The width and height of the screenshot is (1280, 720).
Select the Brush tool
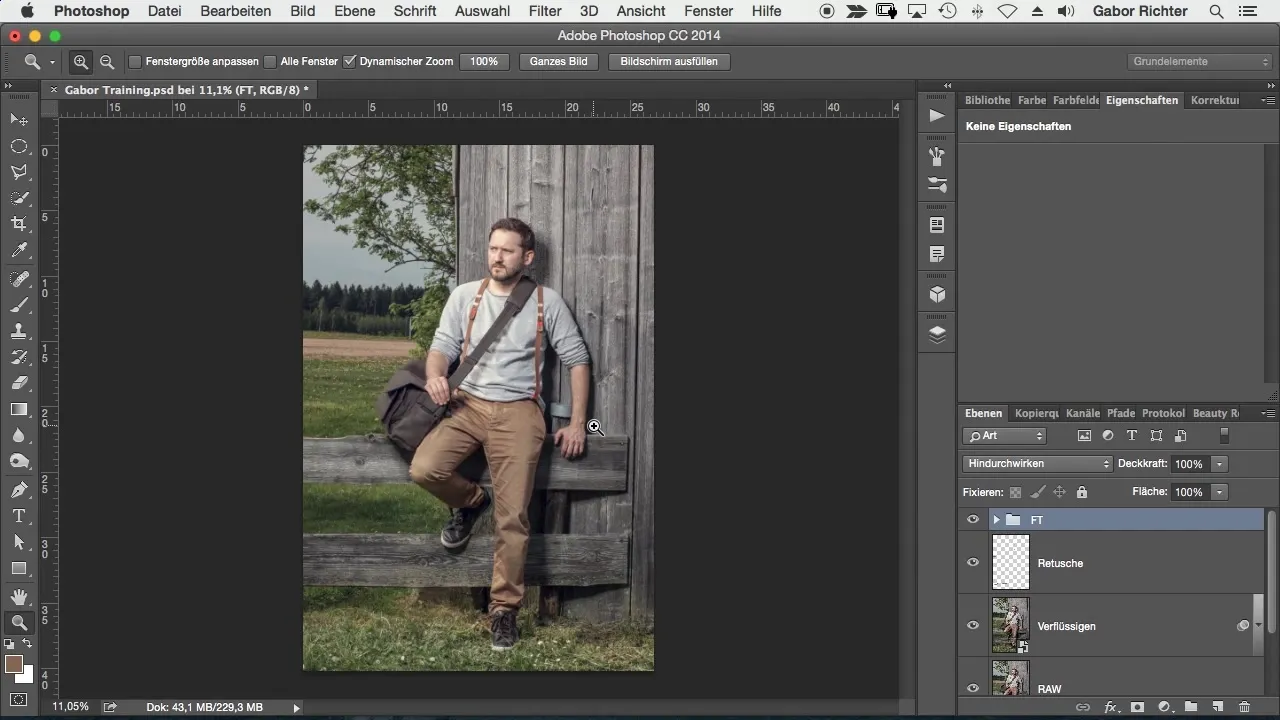tap(19, 306)
